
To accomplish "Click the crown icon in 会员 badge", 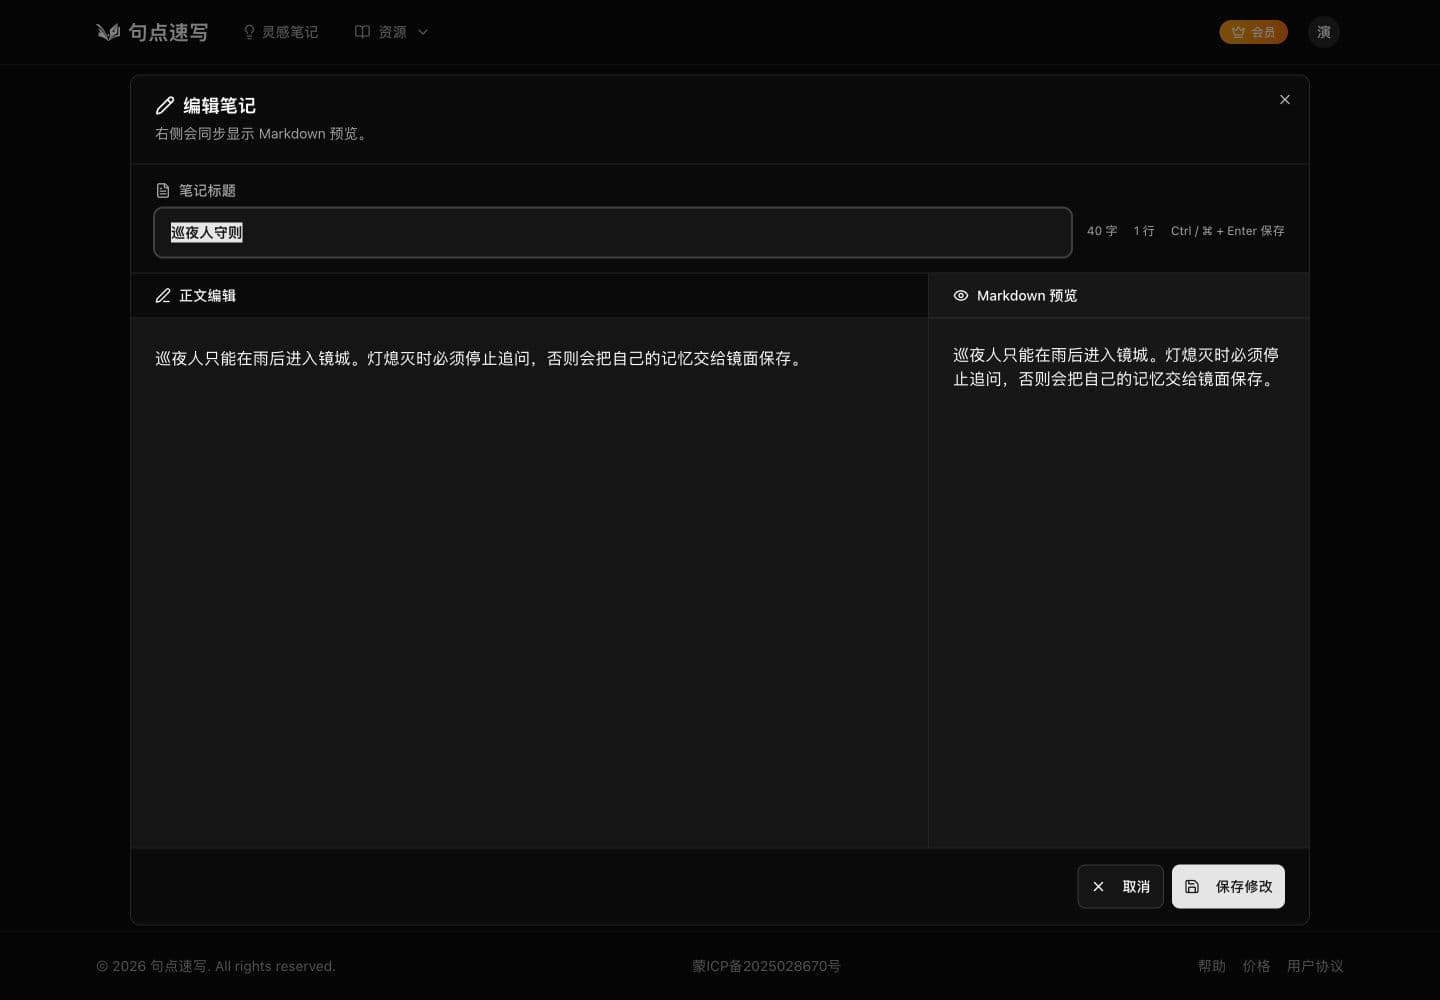I will pos(1238,32).
